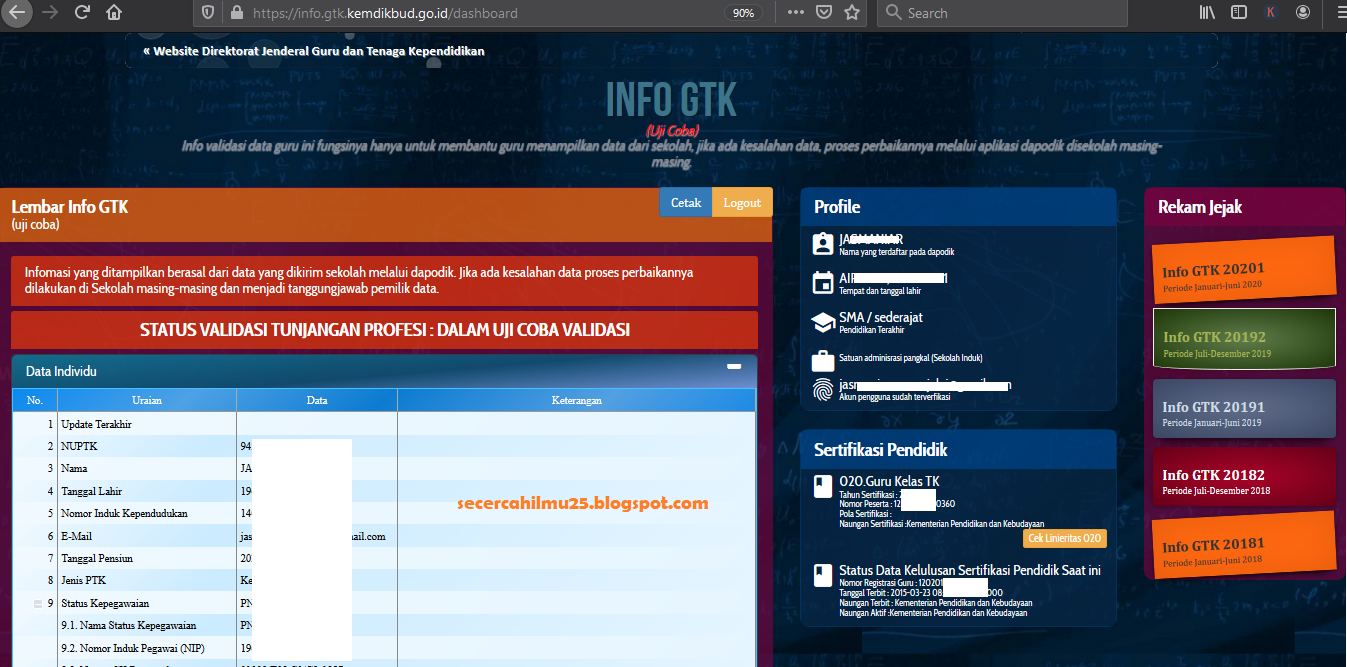
Task: Open Info GTK 20191 period card
Action: point(1244,408)
